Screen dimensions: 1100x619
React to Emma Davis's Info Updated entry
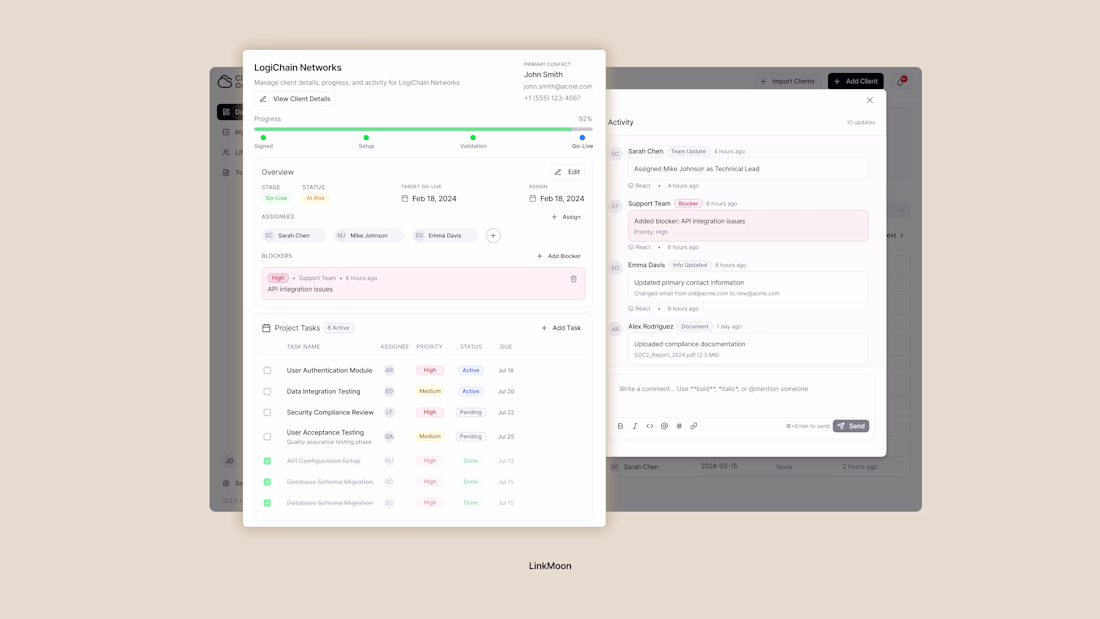click(x=639, y=309)
